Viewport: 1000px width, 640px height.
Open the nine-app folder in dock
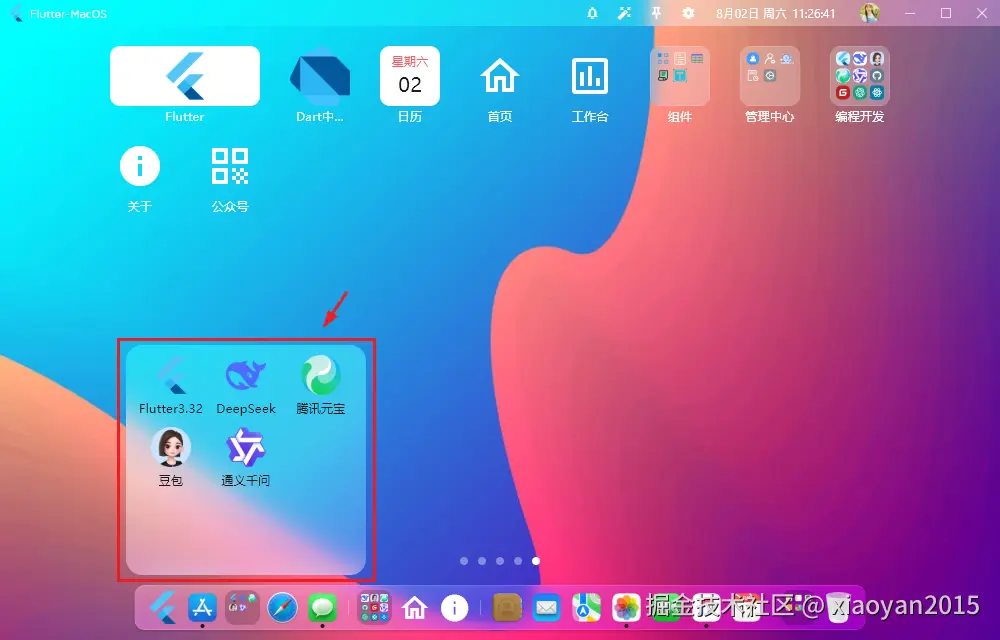[x=374, y=607]
